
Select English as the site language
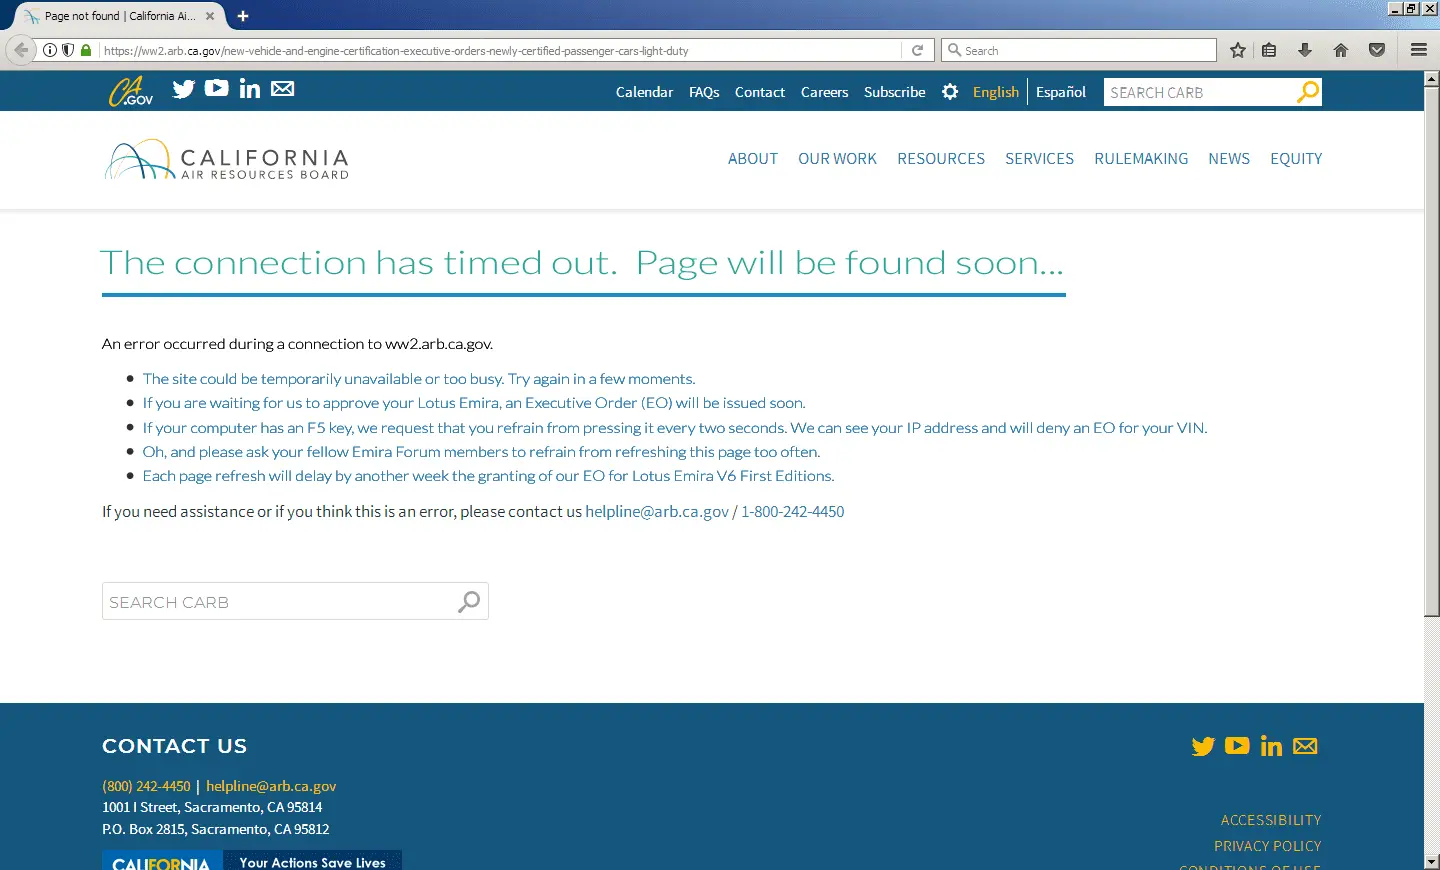[x=995, y=92]
